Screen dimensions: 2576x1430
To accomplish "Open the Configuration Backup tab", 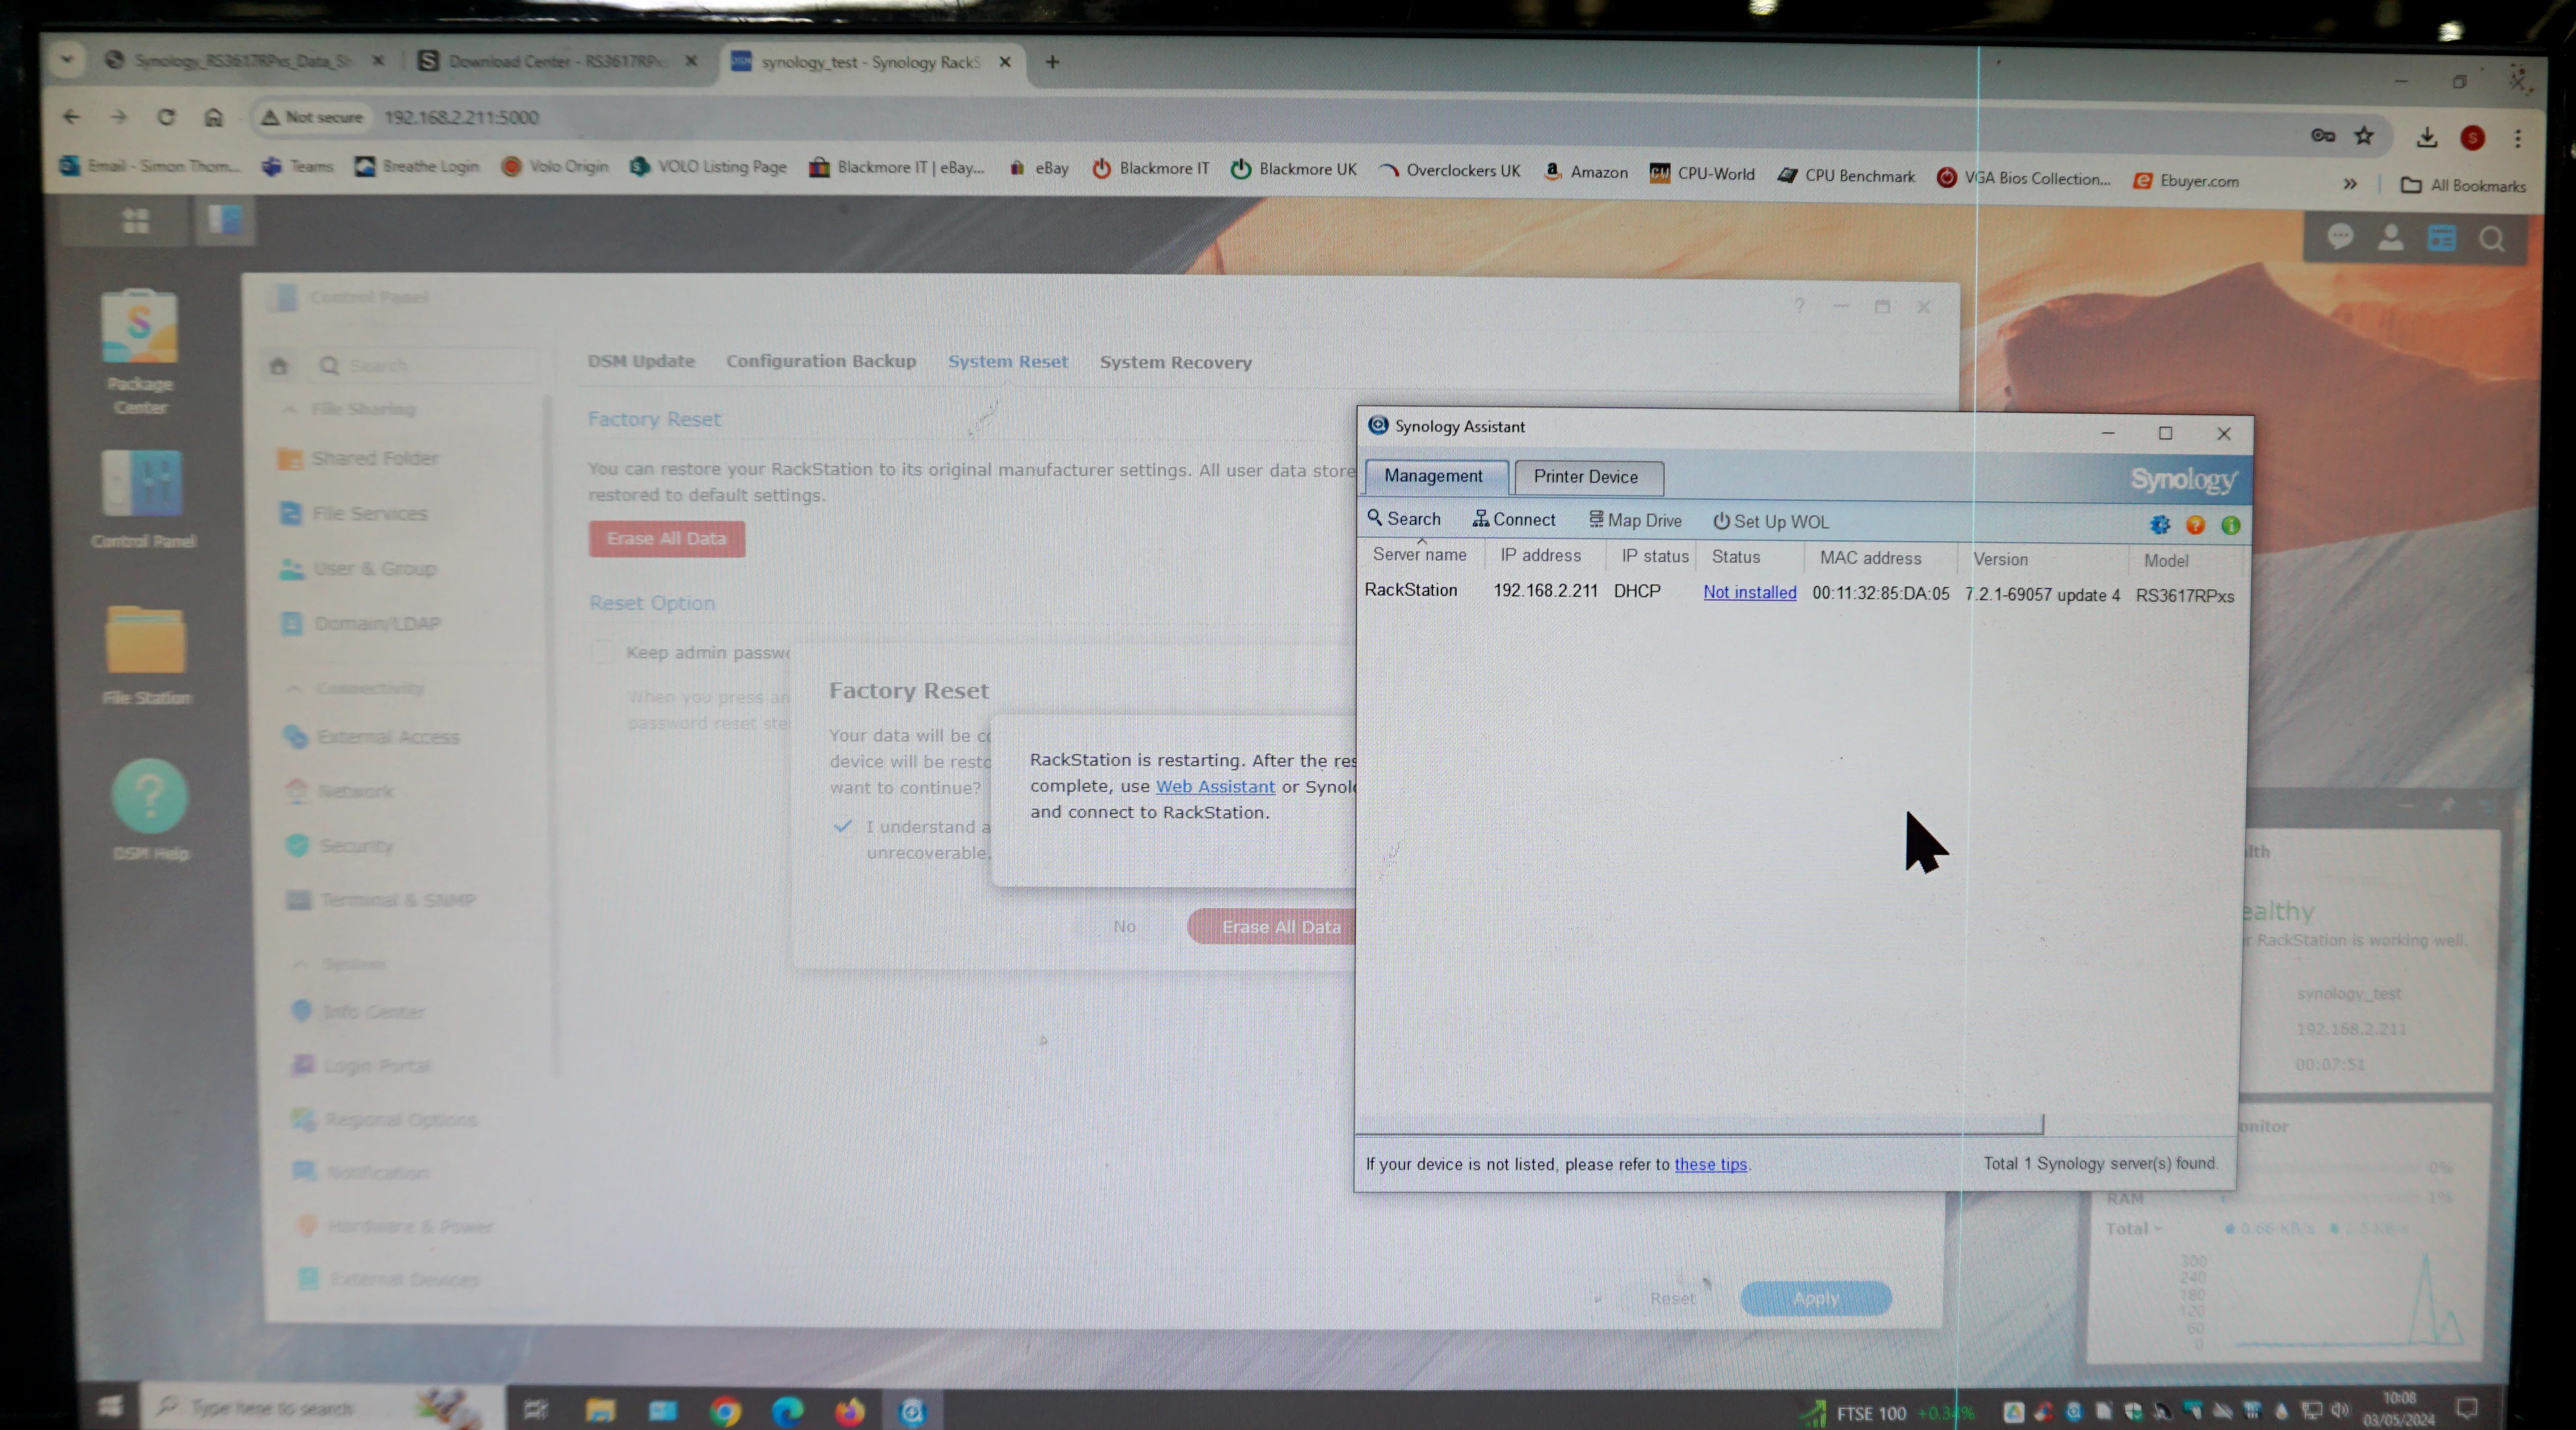I will 821,361.
